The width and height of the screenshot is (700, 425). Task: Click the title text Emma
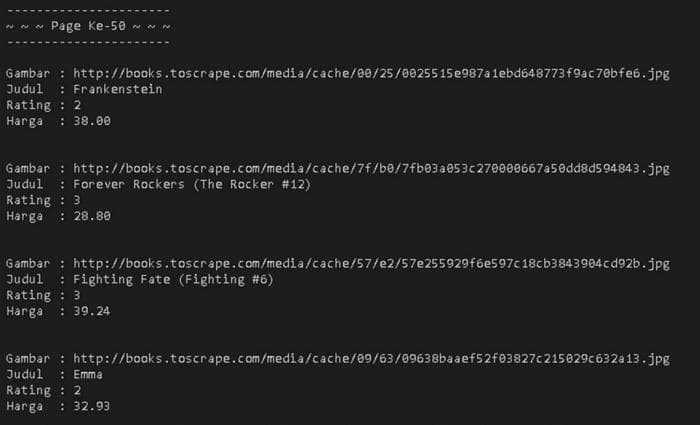pos(88,375)
